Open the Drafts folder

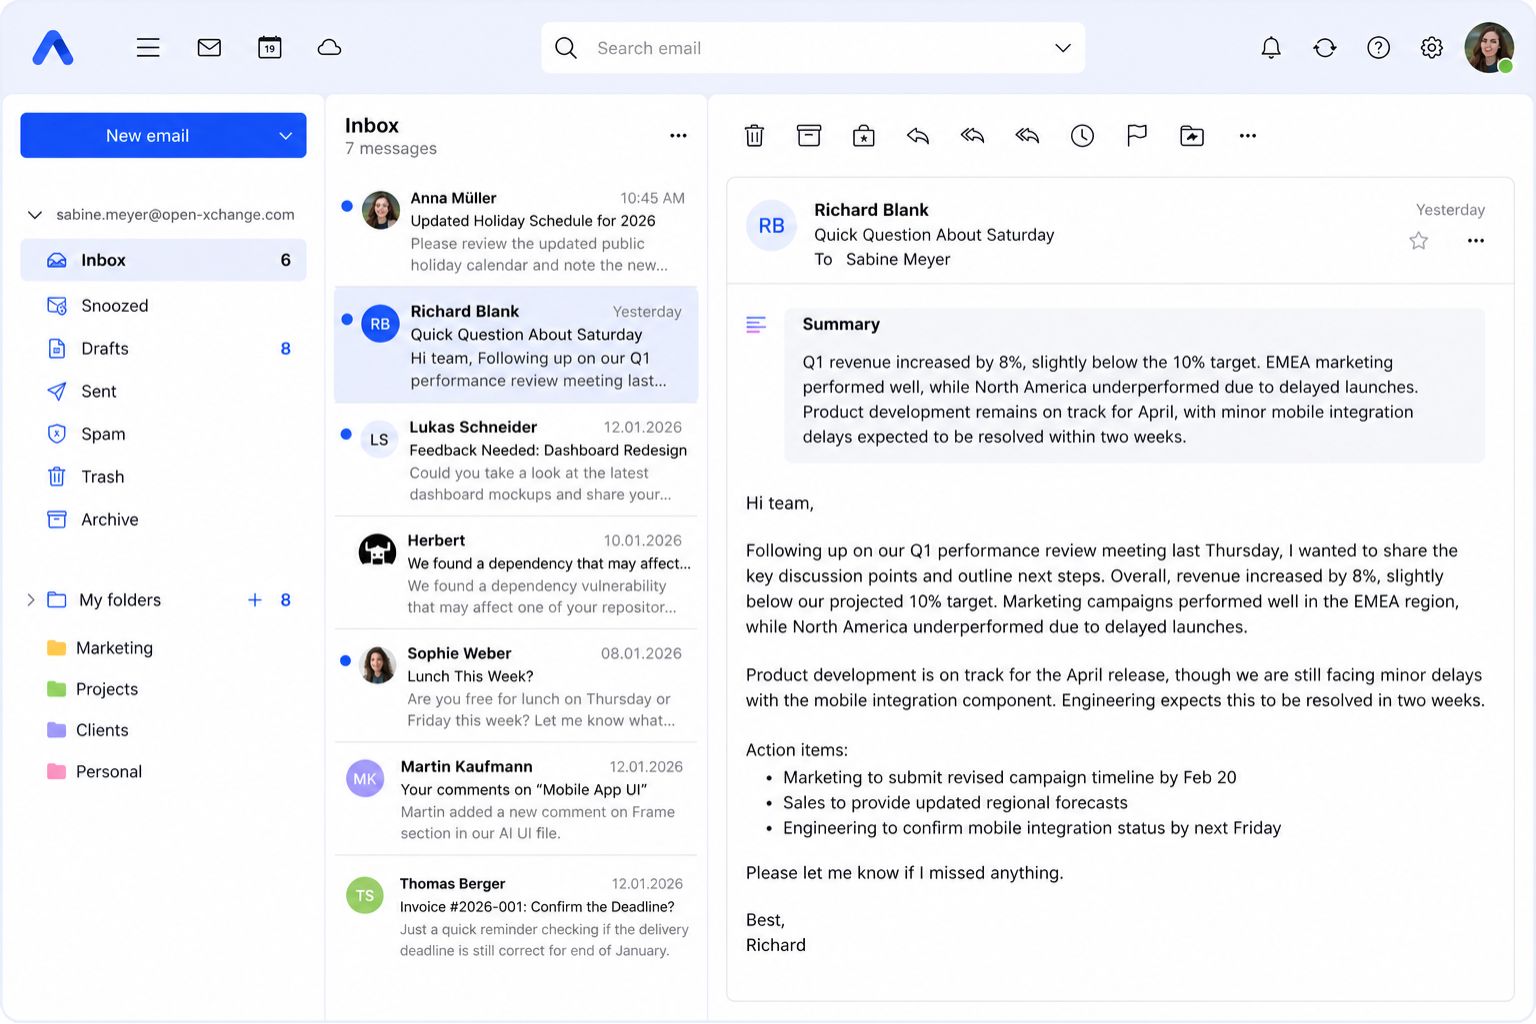click(x=105, y=349)
